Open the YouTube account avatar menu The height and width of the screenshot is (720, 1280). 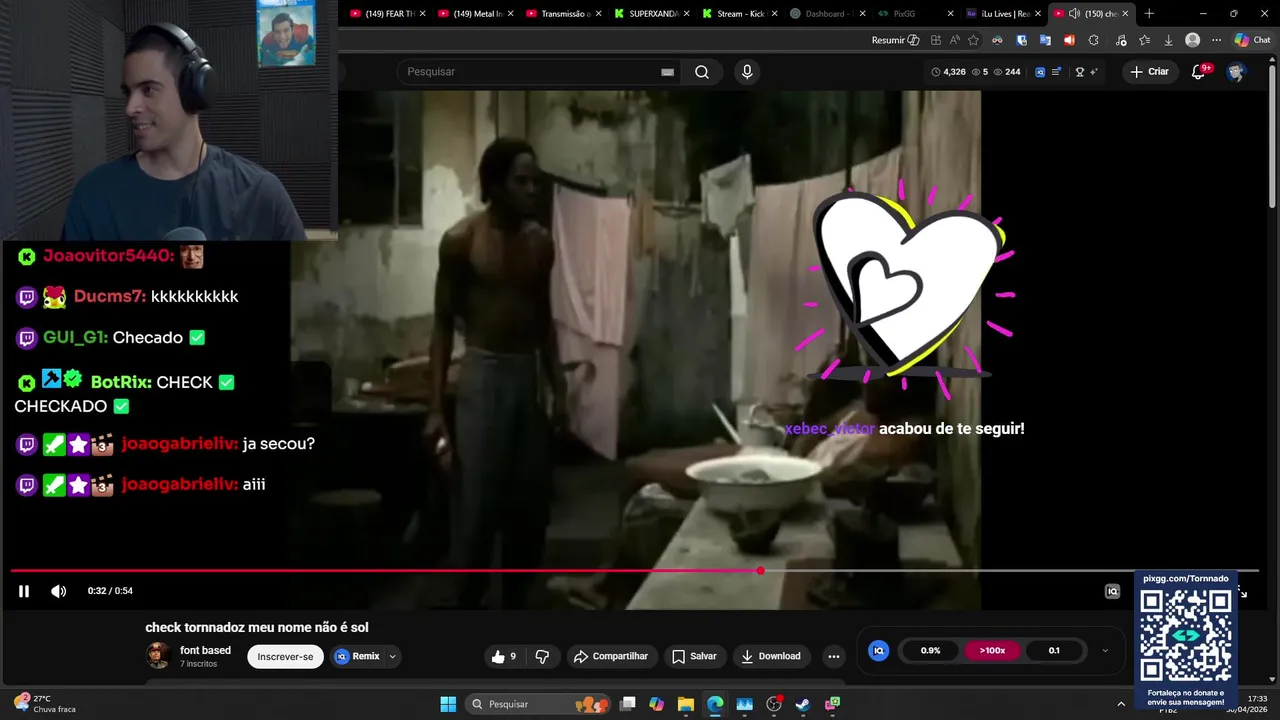(1236, 72)
